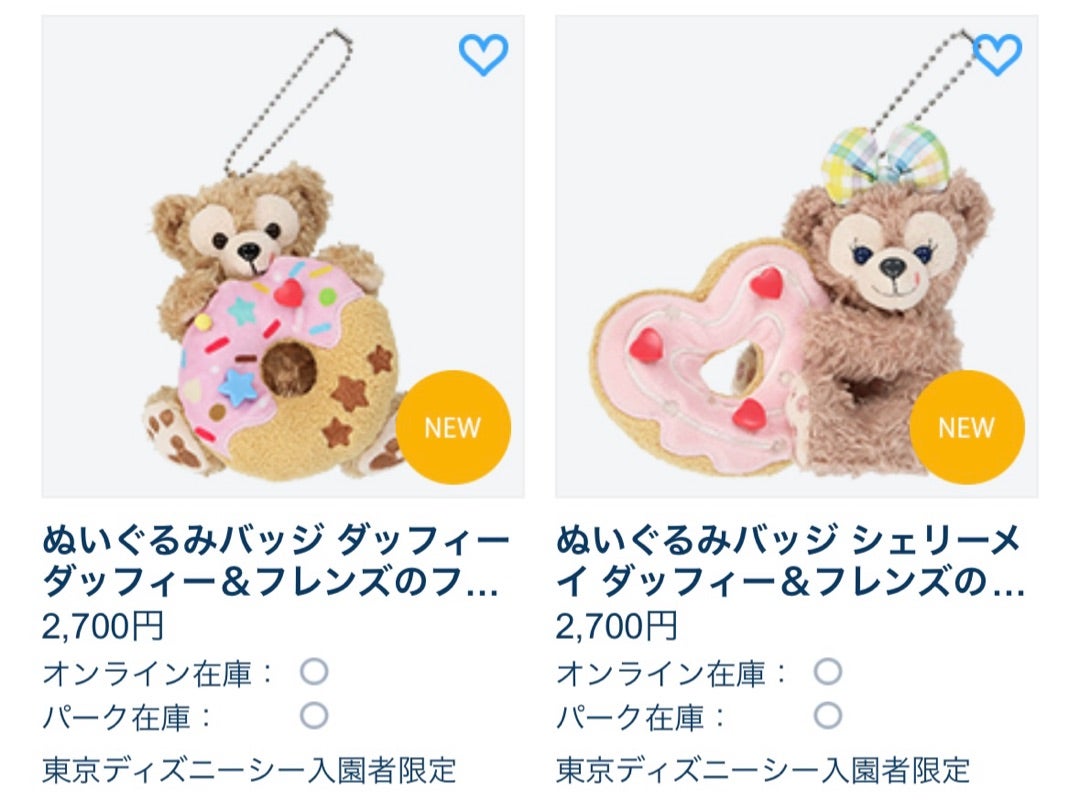The height and width of the screenshot is (802, 1080).
Task: Tap the NEW badge on ShellieMay item
Action: point(967,427)
